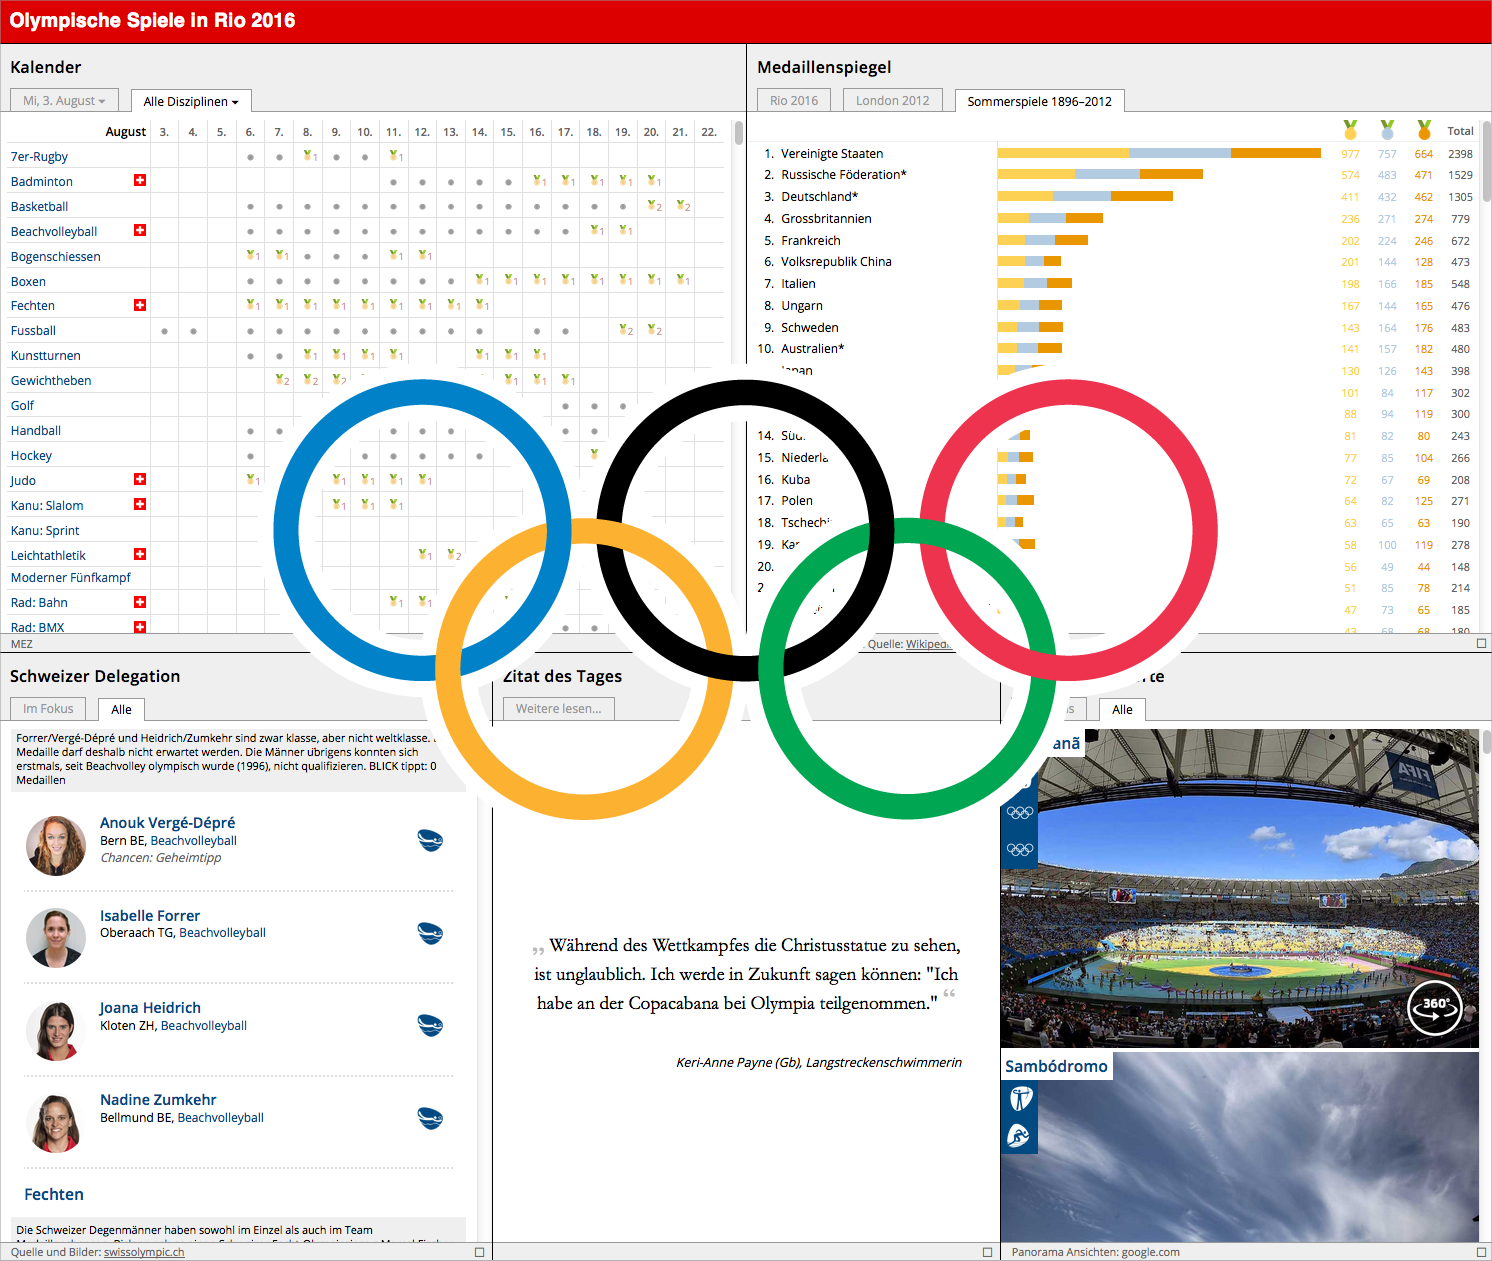Click the Swiss flag icon beside Beachvolleyball
The image size is (1492, 1261).
tap(140, 230)
